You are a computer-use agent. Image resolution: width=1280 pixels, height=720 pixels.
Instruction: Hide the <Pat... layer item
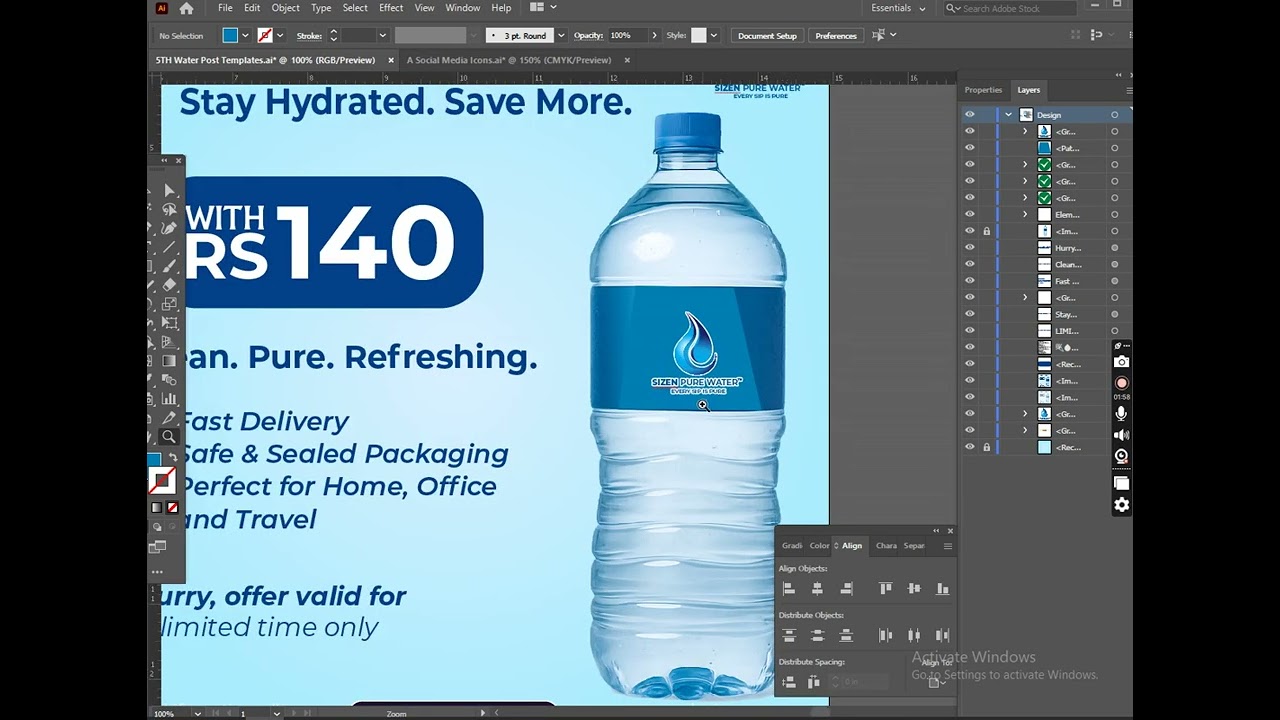pos(969,148)
